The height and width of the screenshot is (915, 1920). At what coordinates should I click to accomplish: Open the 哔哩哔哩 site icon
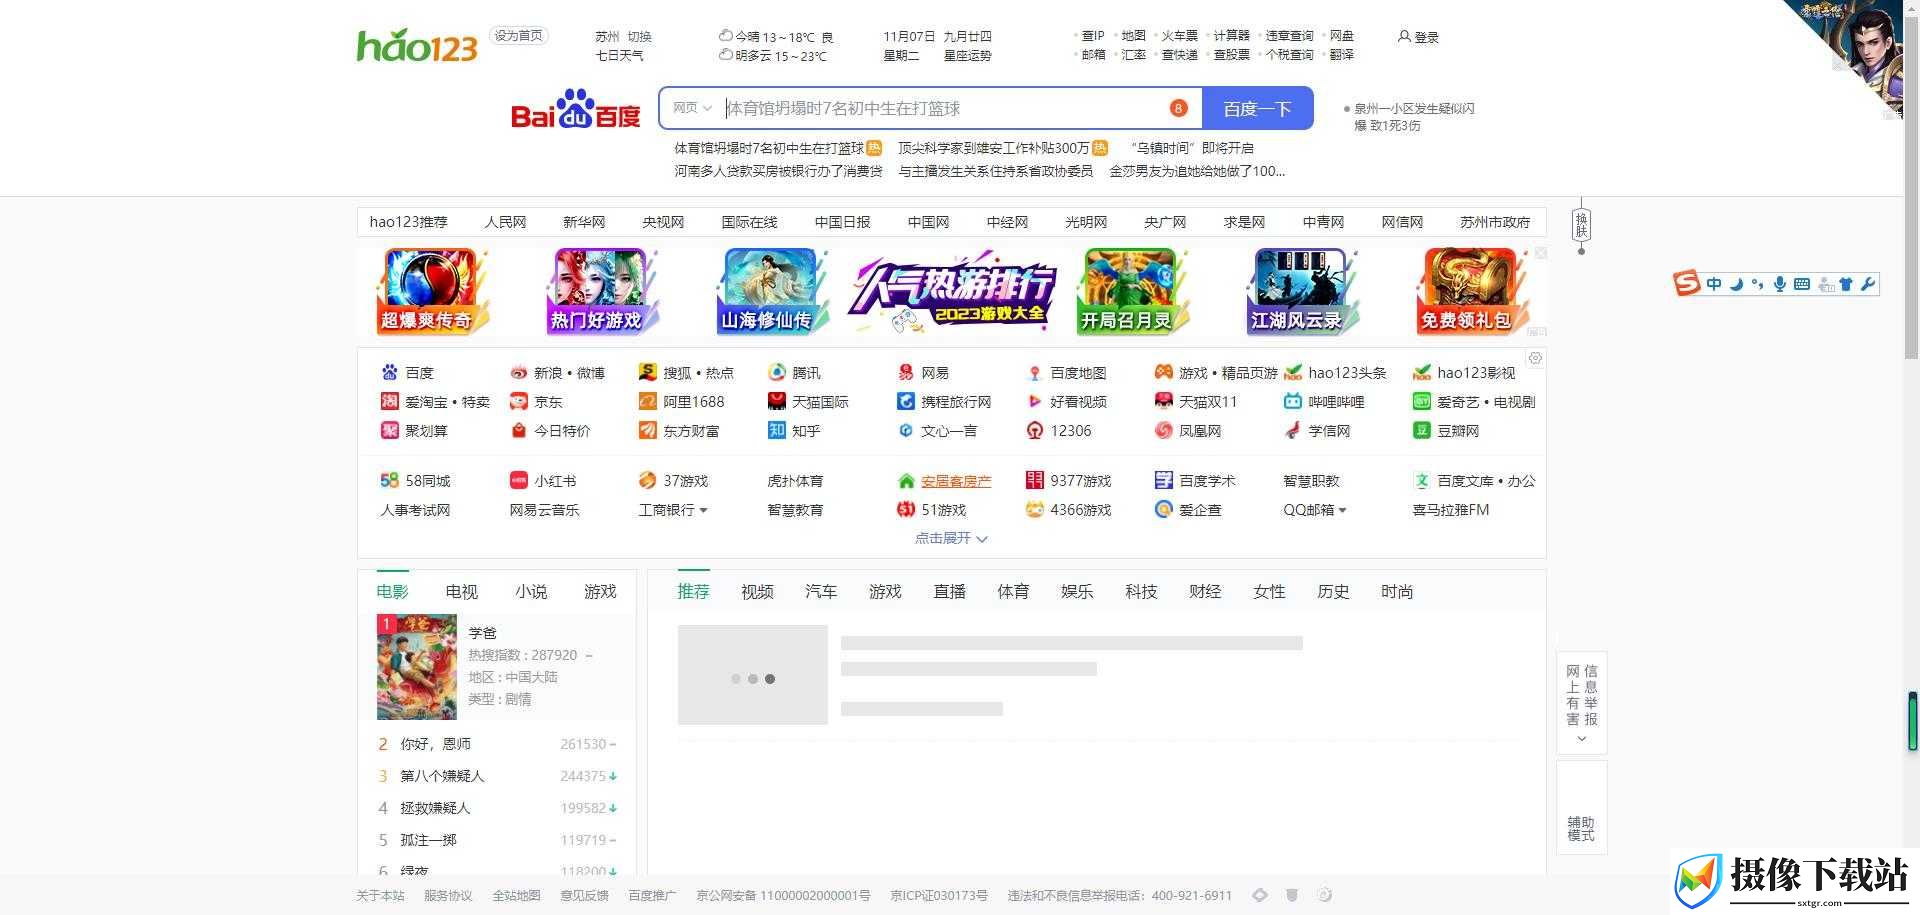point(1292,401)
